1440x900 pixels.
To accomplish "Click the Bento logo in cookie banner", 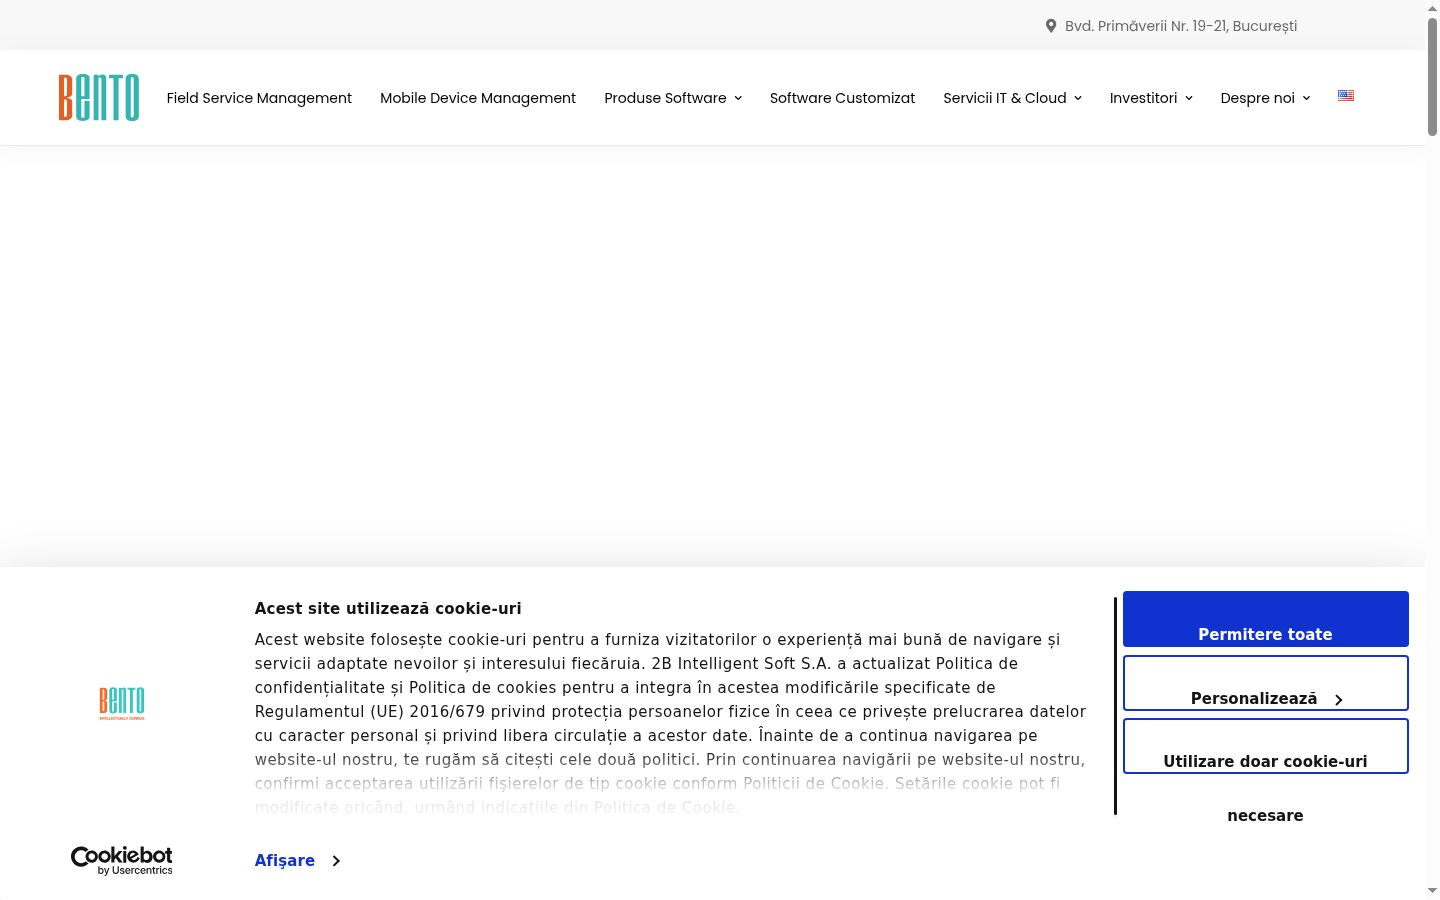I will [122, 703].
